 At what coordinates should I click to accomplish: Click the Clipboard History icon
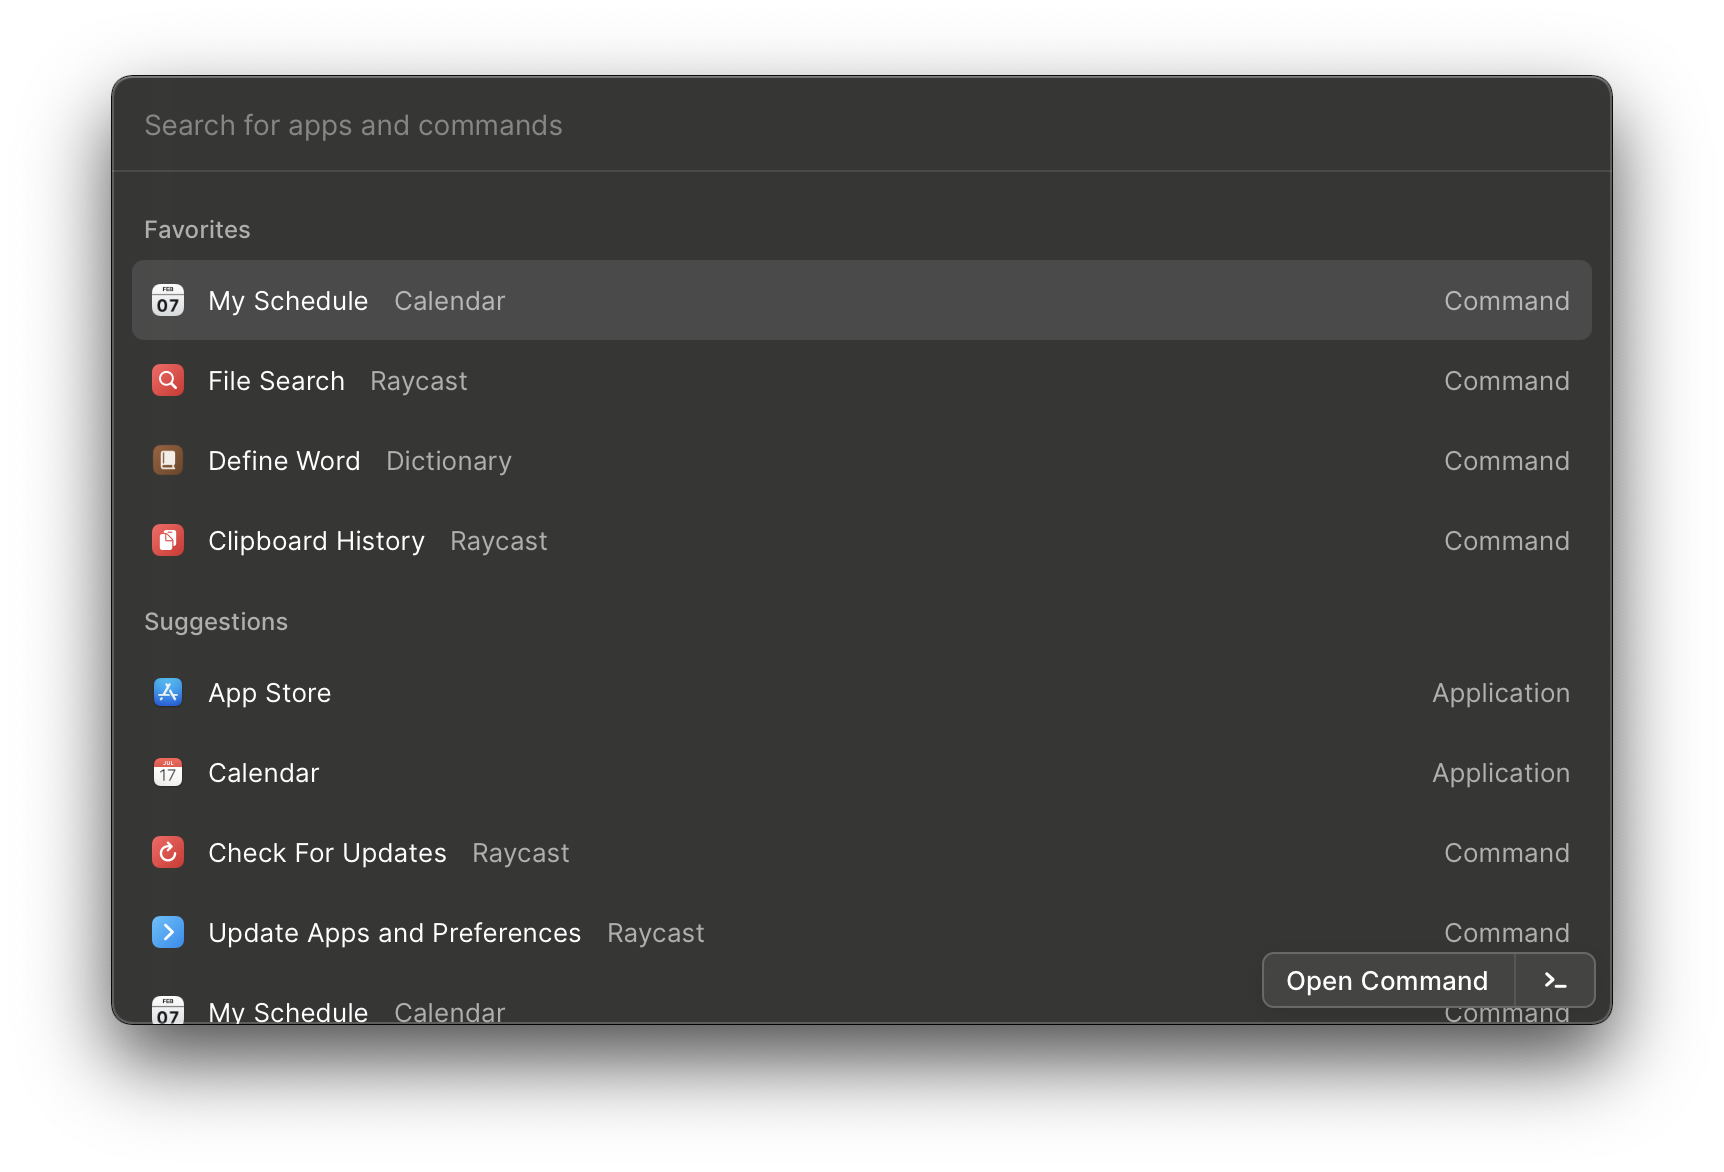(x=168, y=540)
